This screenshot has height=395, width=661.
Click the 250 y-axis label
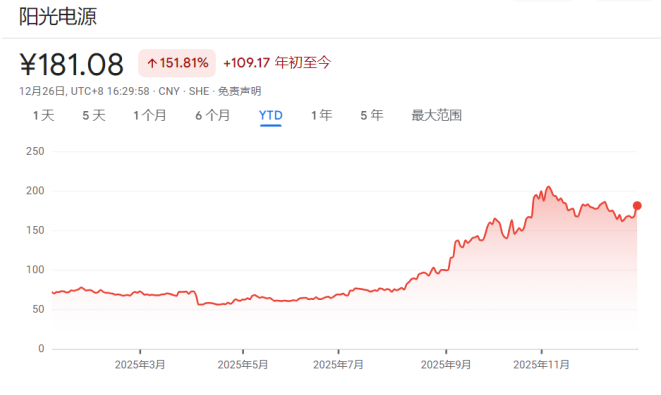tap(35, 151)
